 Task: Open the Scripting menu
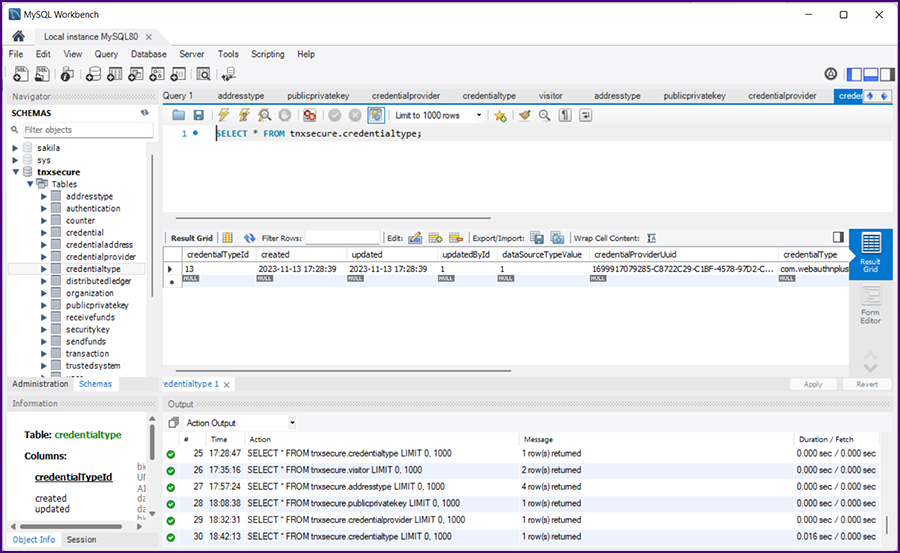267,54
